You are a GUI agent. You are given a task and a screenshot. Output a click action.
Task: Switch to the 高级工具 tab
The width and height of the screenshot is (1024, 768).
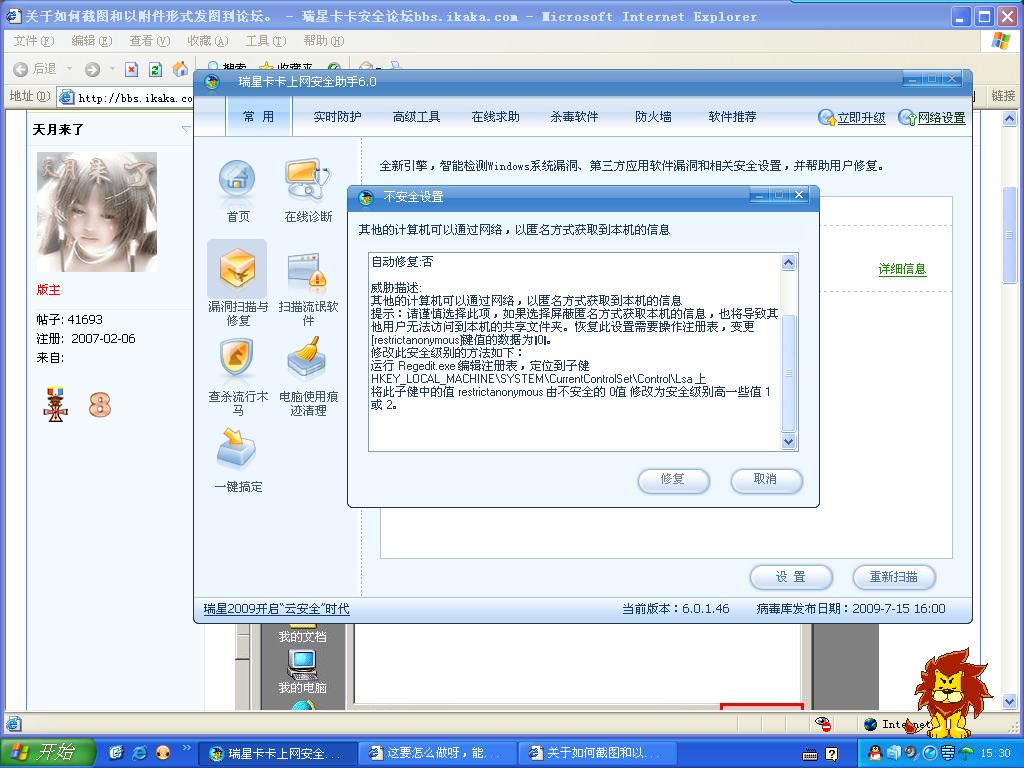point(416,117)
